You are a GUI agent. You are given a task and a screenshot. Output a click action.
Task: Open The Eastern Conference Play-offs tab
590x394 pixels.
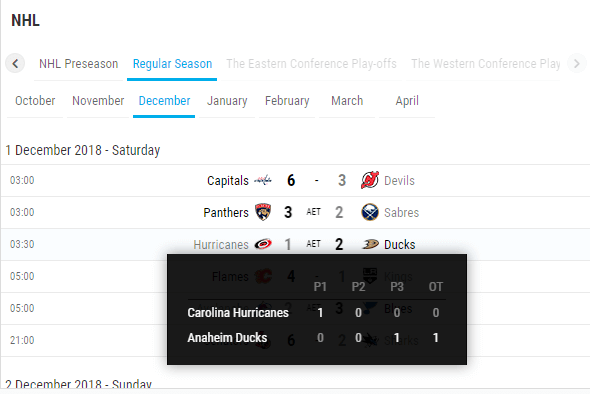click(x=311, y=64)
